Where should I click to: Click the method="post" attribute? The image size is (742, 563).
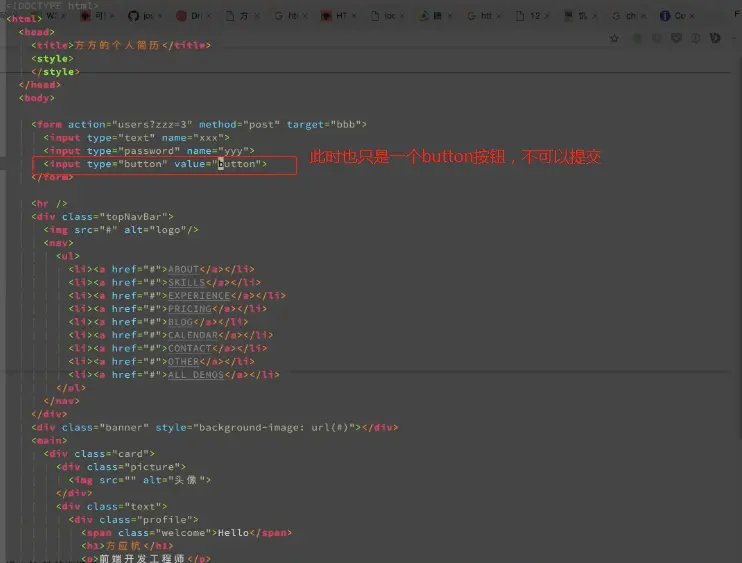[239, 124]
